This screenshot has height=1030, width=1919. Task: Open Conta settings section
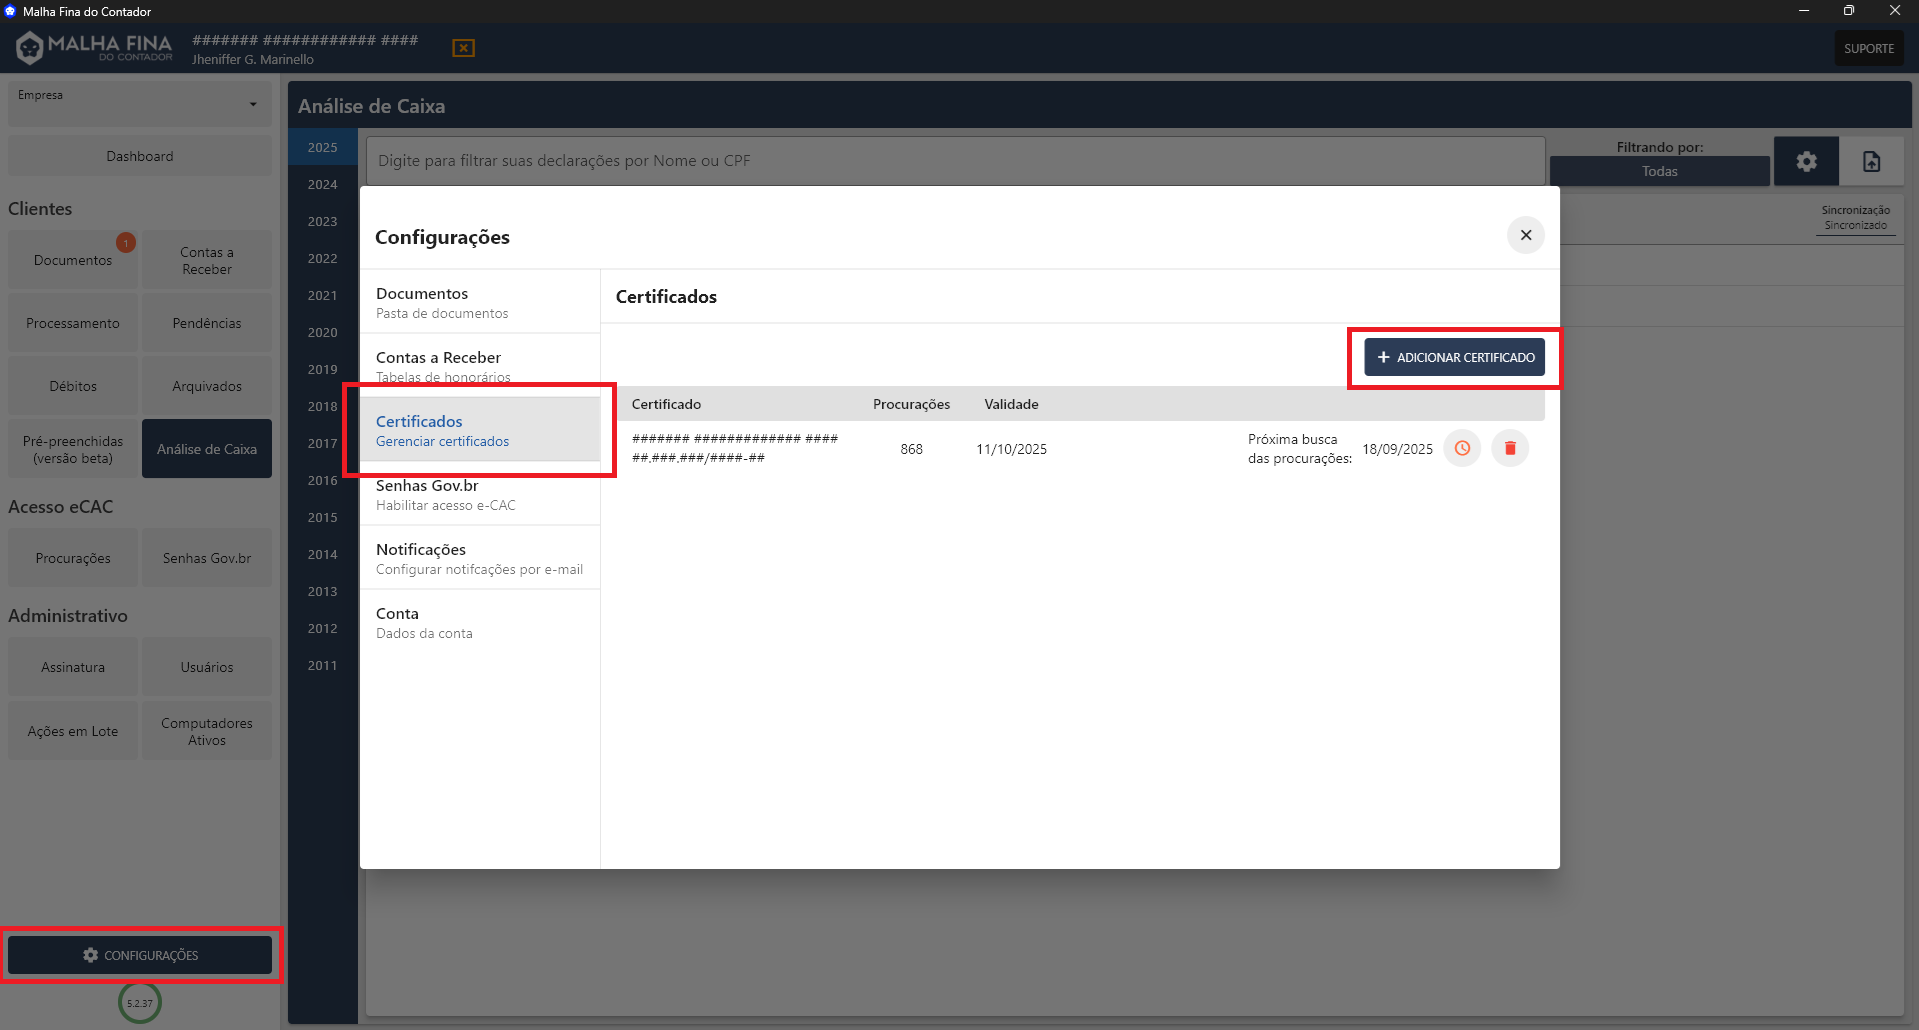480,622
